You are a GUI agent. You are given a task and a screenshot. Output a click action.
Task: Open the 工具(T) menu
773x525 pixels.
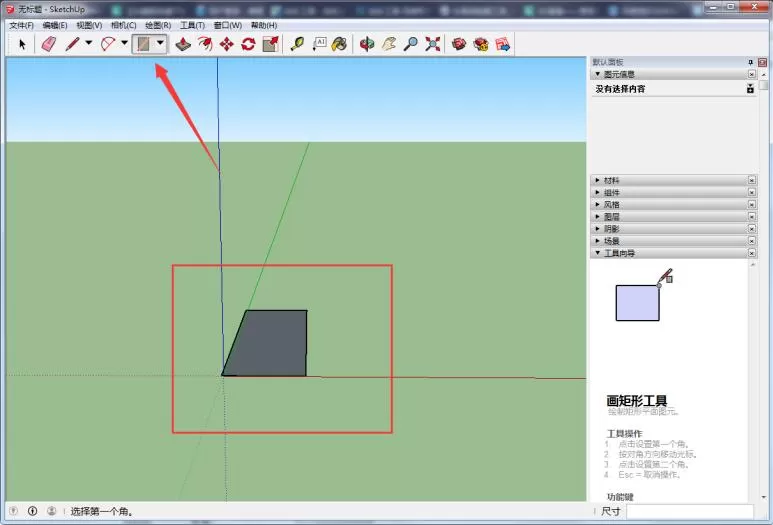[x=192, y=25]
